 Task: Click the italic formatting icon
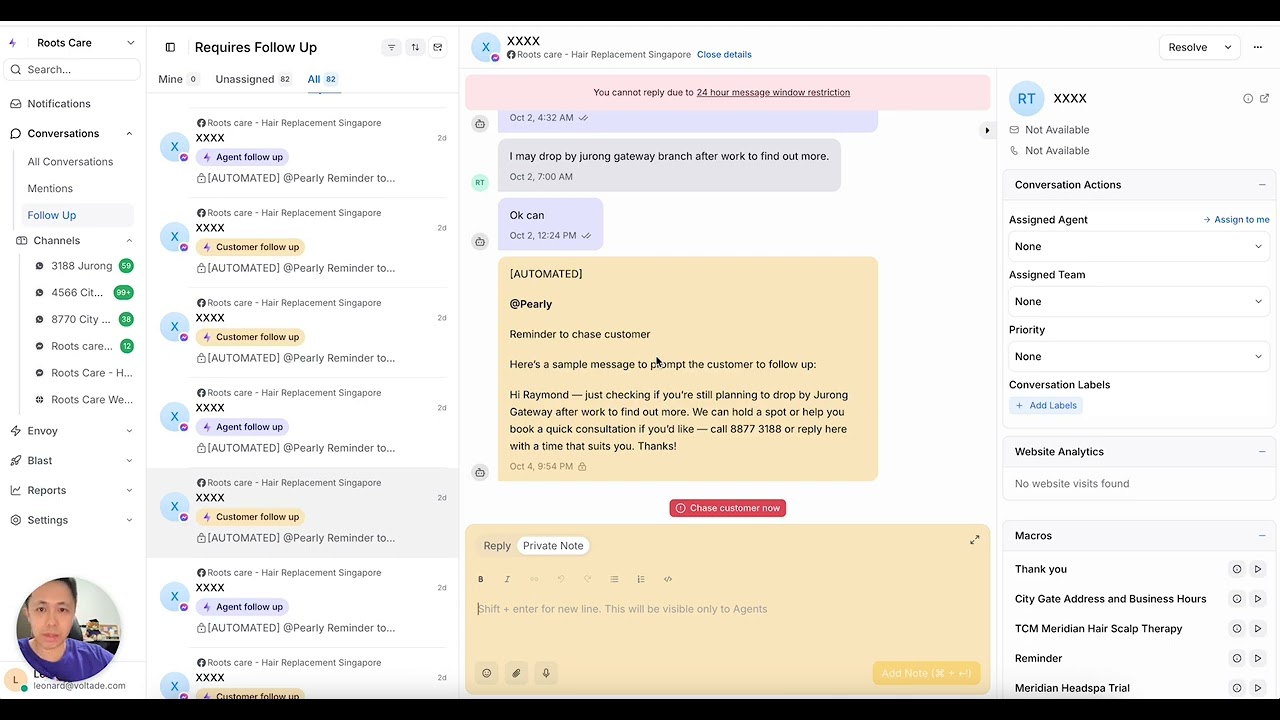507,579
